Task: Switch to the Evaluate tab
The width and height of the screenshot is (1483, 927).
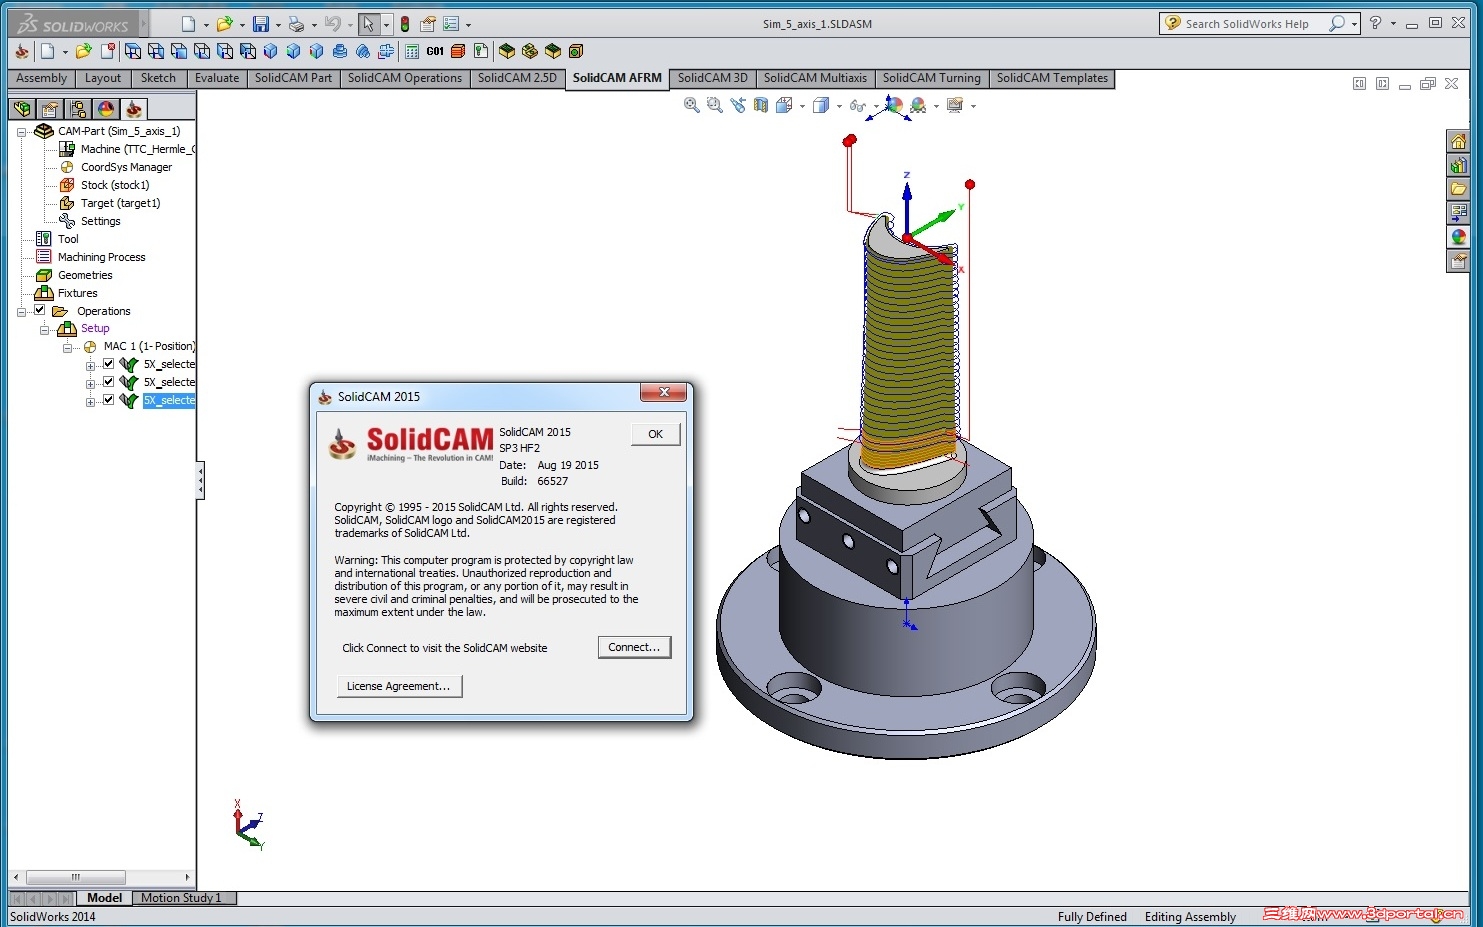Action: 217,78
